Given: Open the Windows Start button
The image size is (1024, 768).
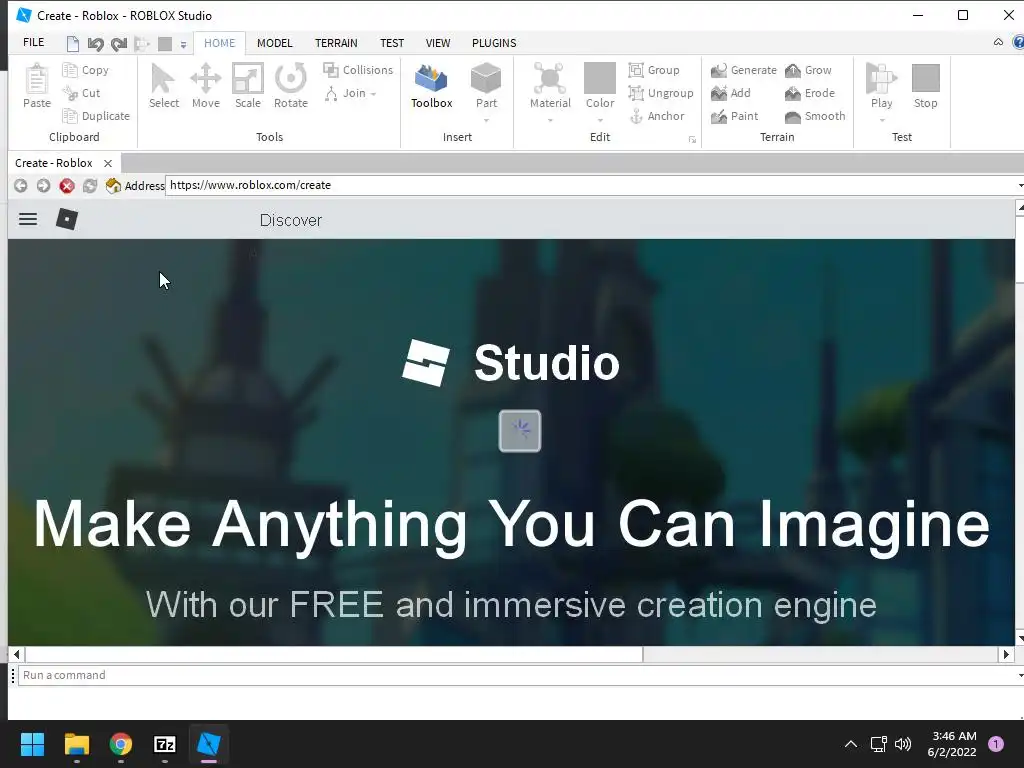Looking at the screenshot, I should click(32, 744).
